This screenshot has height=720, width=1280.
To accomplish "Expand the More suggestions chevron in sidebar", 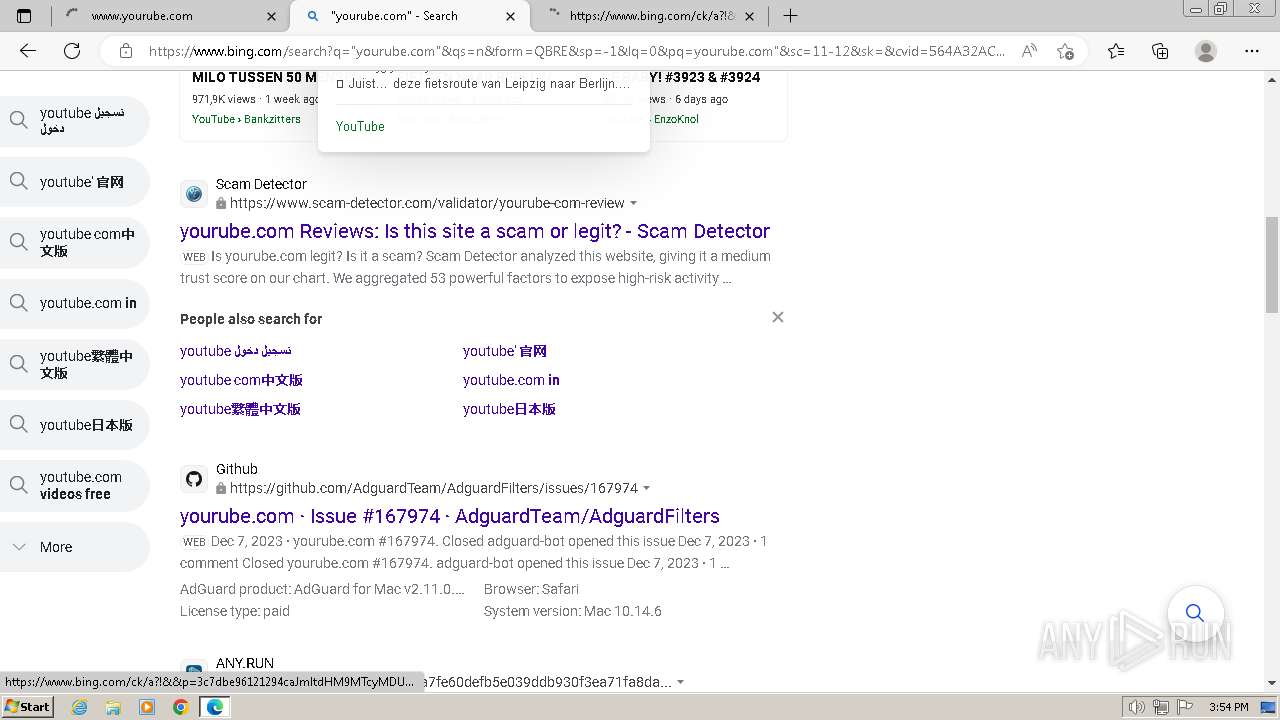I will click(19, 547).
